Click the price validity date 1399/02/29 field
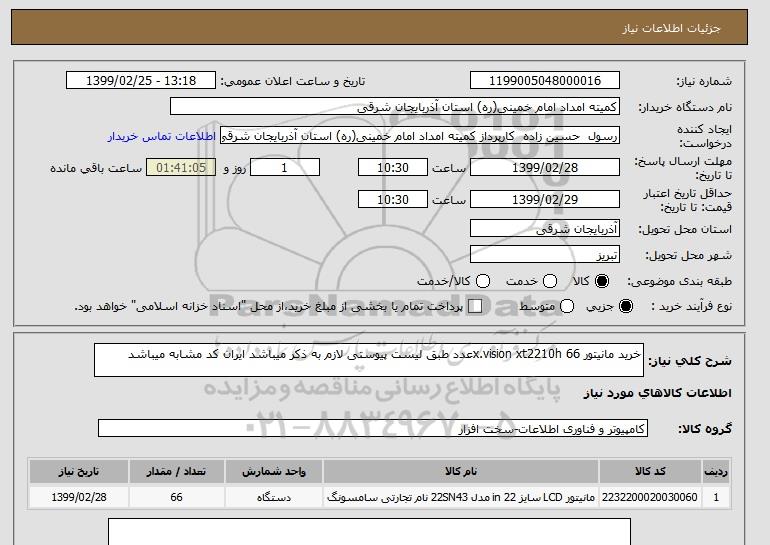 (545, 199)
